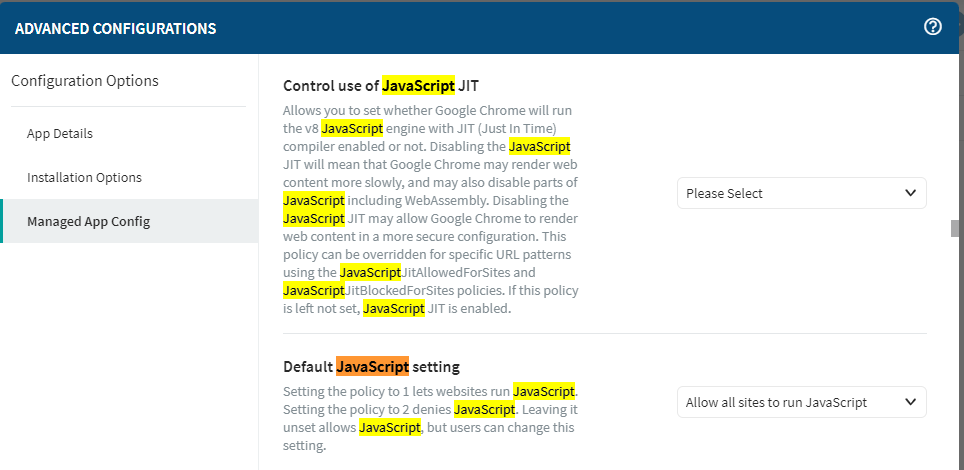Go to Installation Options section

(84, 177)
